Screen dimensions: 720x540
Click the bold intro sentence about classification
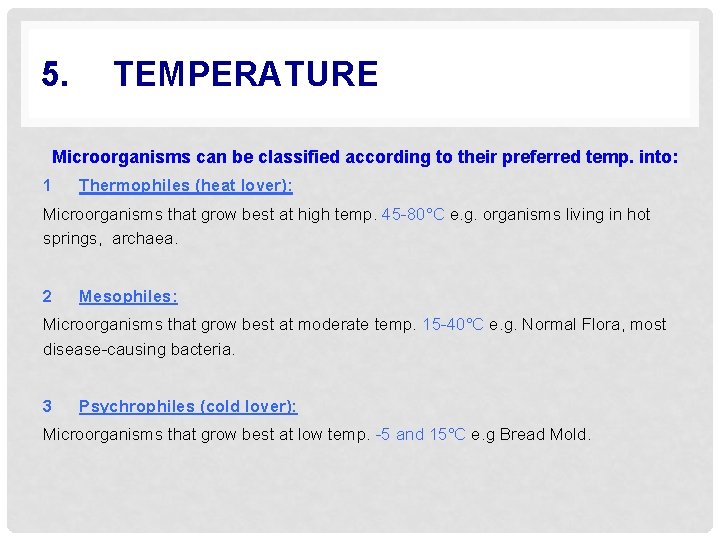(365, 157)
